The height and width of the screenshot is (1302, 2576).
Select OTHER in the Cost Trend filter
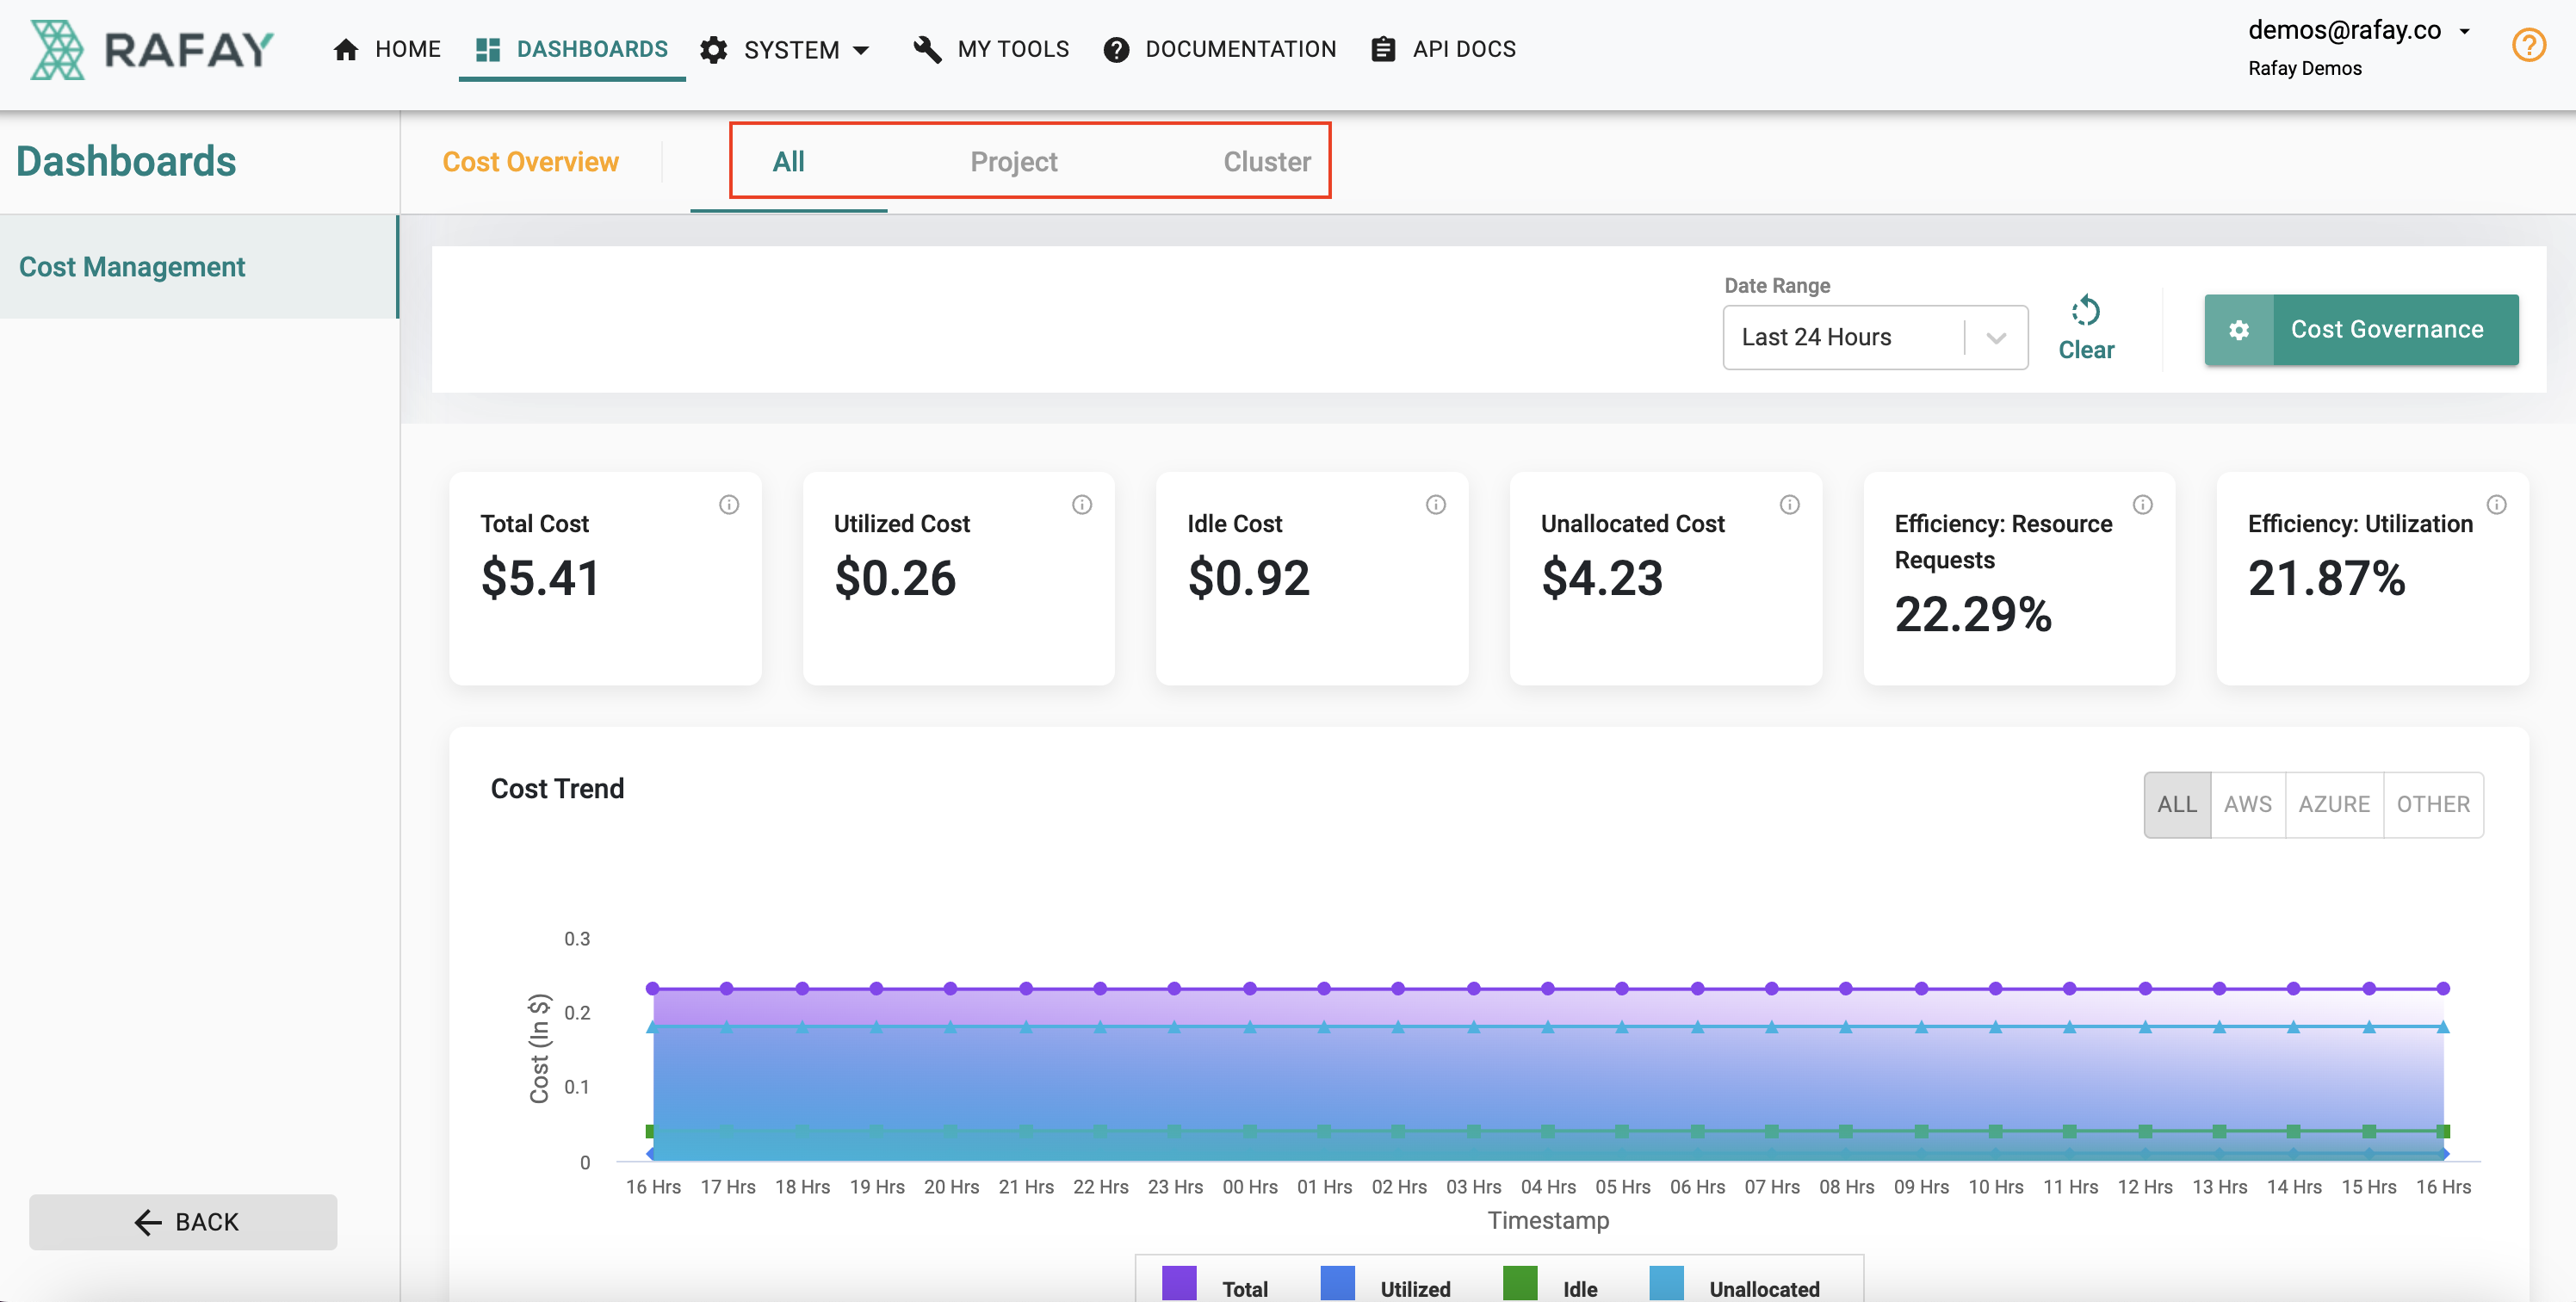click(x=2432, y=804)
